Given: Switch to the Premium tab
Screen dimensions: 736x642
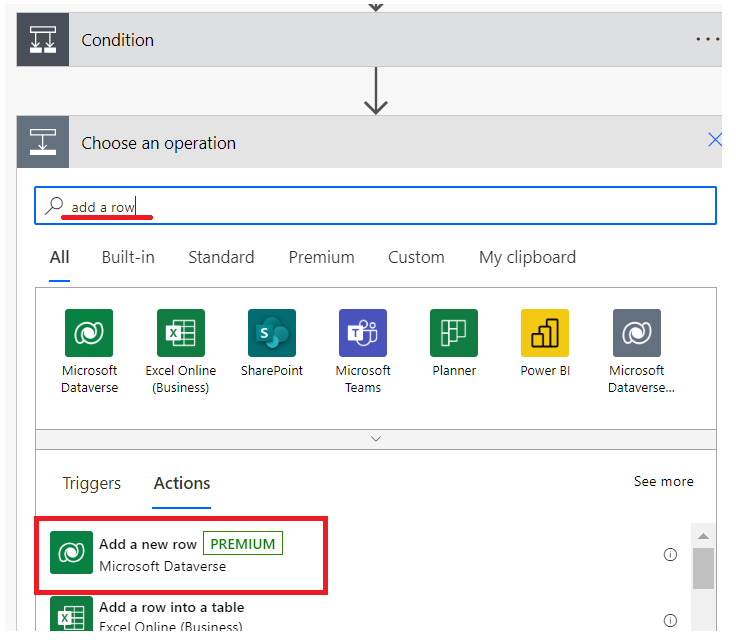Looking at the screenshot, I should (x=322, y=258).
